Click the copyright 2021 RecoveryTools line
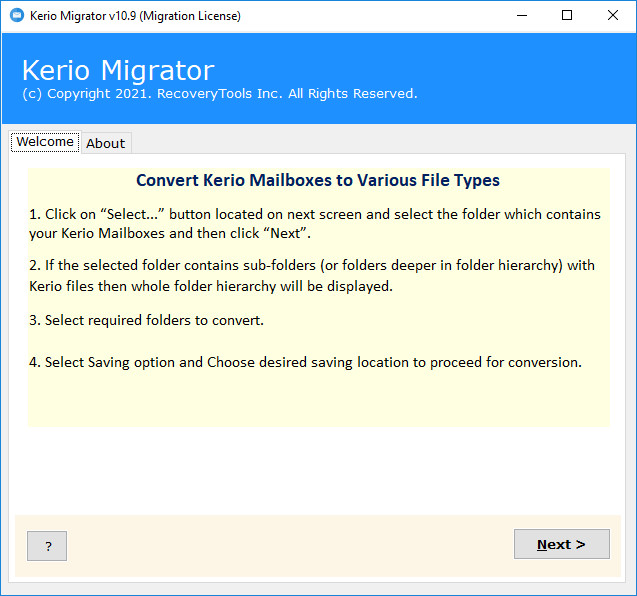Image resolution: width=637 pixels, height=596 pixels. [x=220, y=94]
